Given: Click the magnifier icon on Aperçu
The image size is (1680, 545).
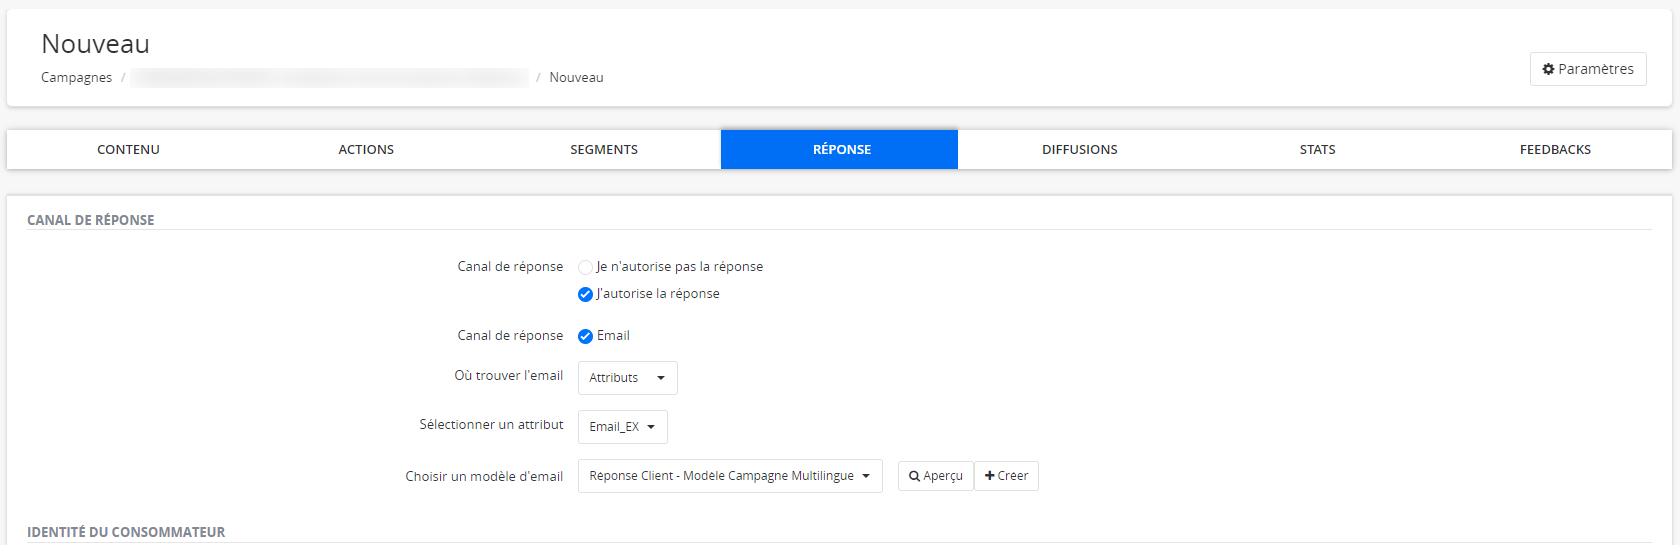Looking at the screenshot, I should (x=914, y=476).
